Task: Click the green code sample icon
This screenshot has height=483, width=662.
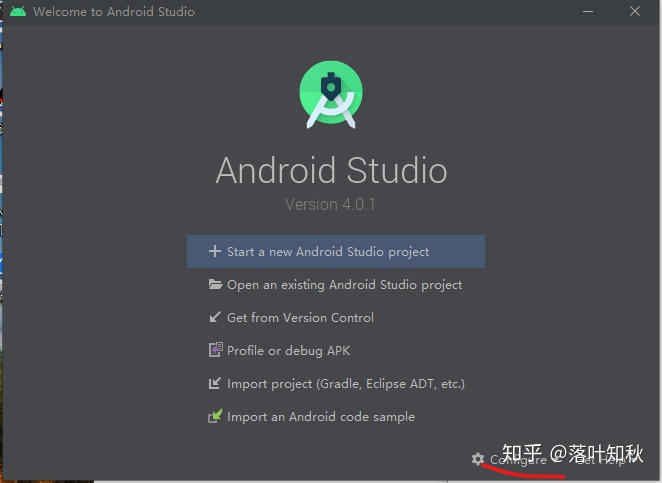Action: [215, 416]
